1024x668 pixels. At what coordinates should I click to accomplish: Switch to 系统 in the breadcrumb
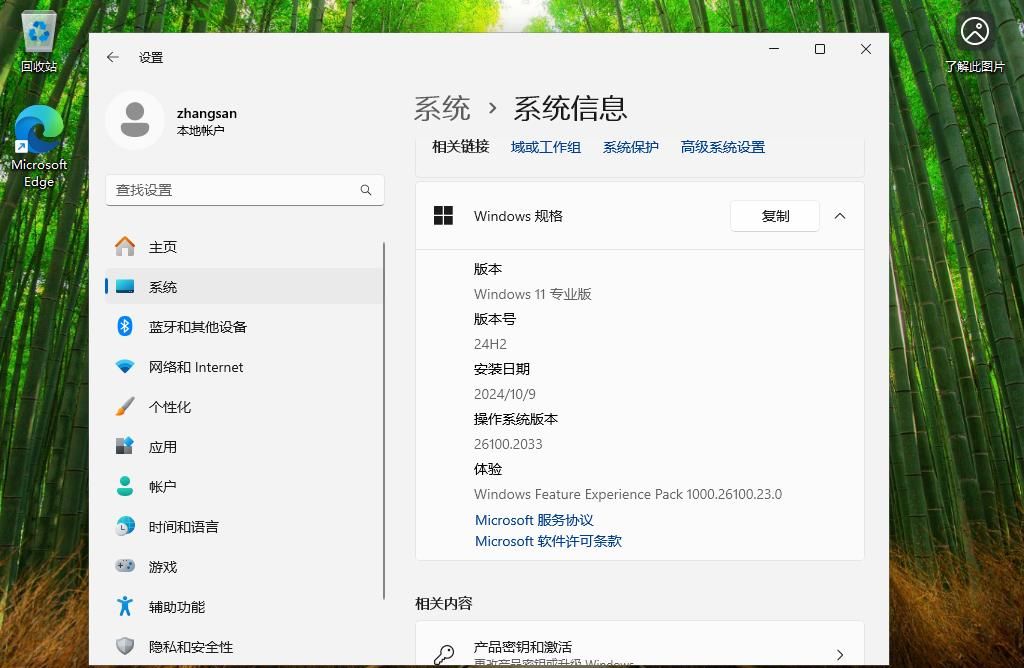point(441,108)
